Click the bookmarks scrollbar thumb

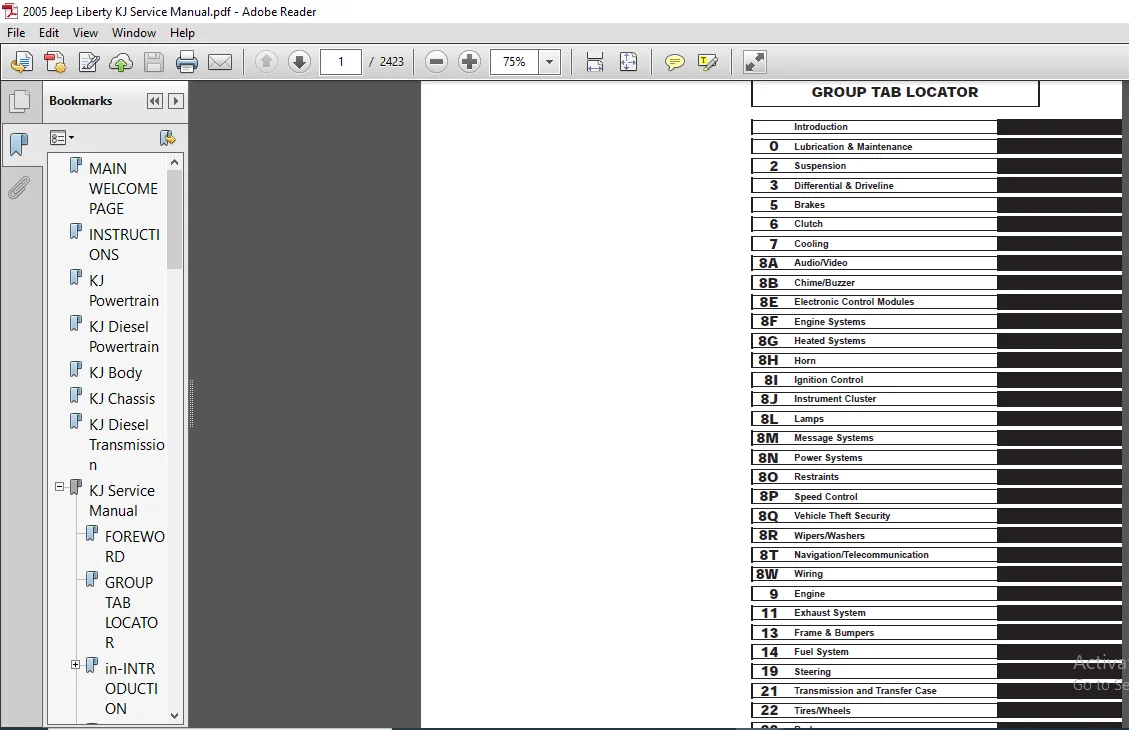(x=174, y=220)
